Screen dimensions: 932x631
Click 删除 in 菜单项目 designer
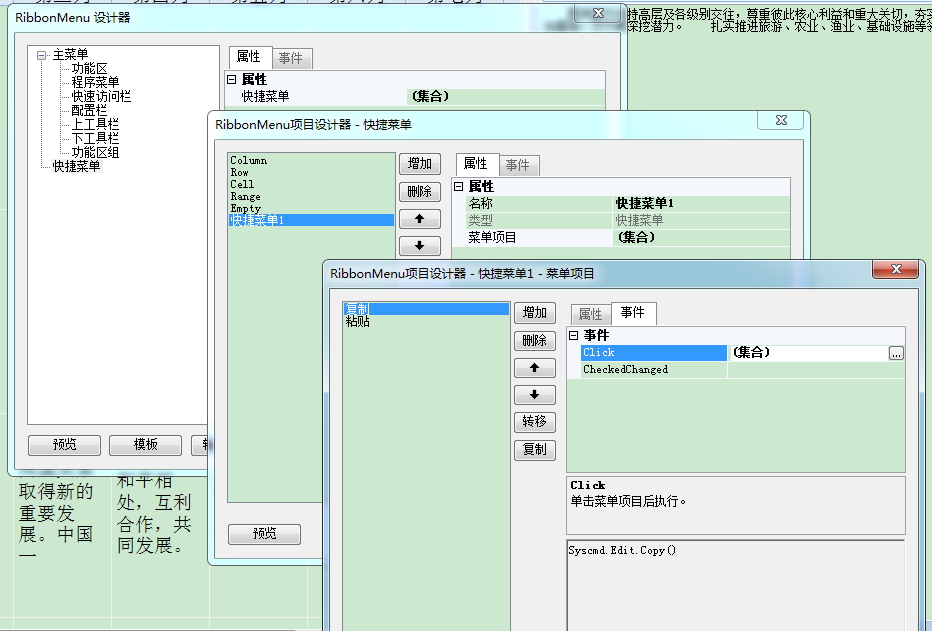pos(534,340)
